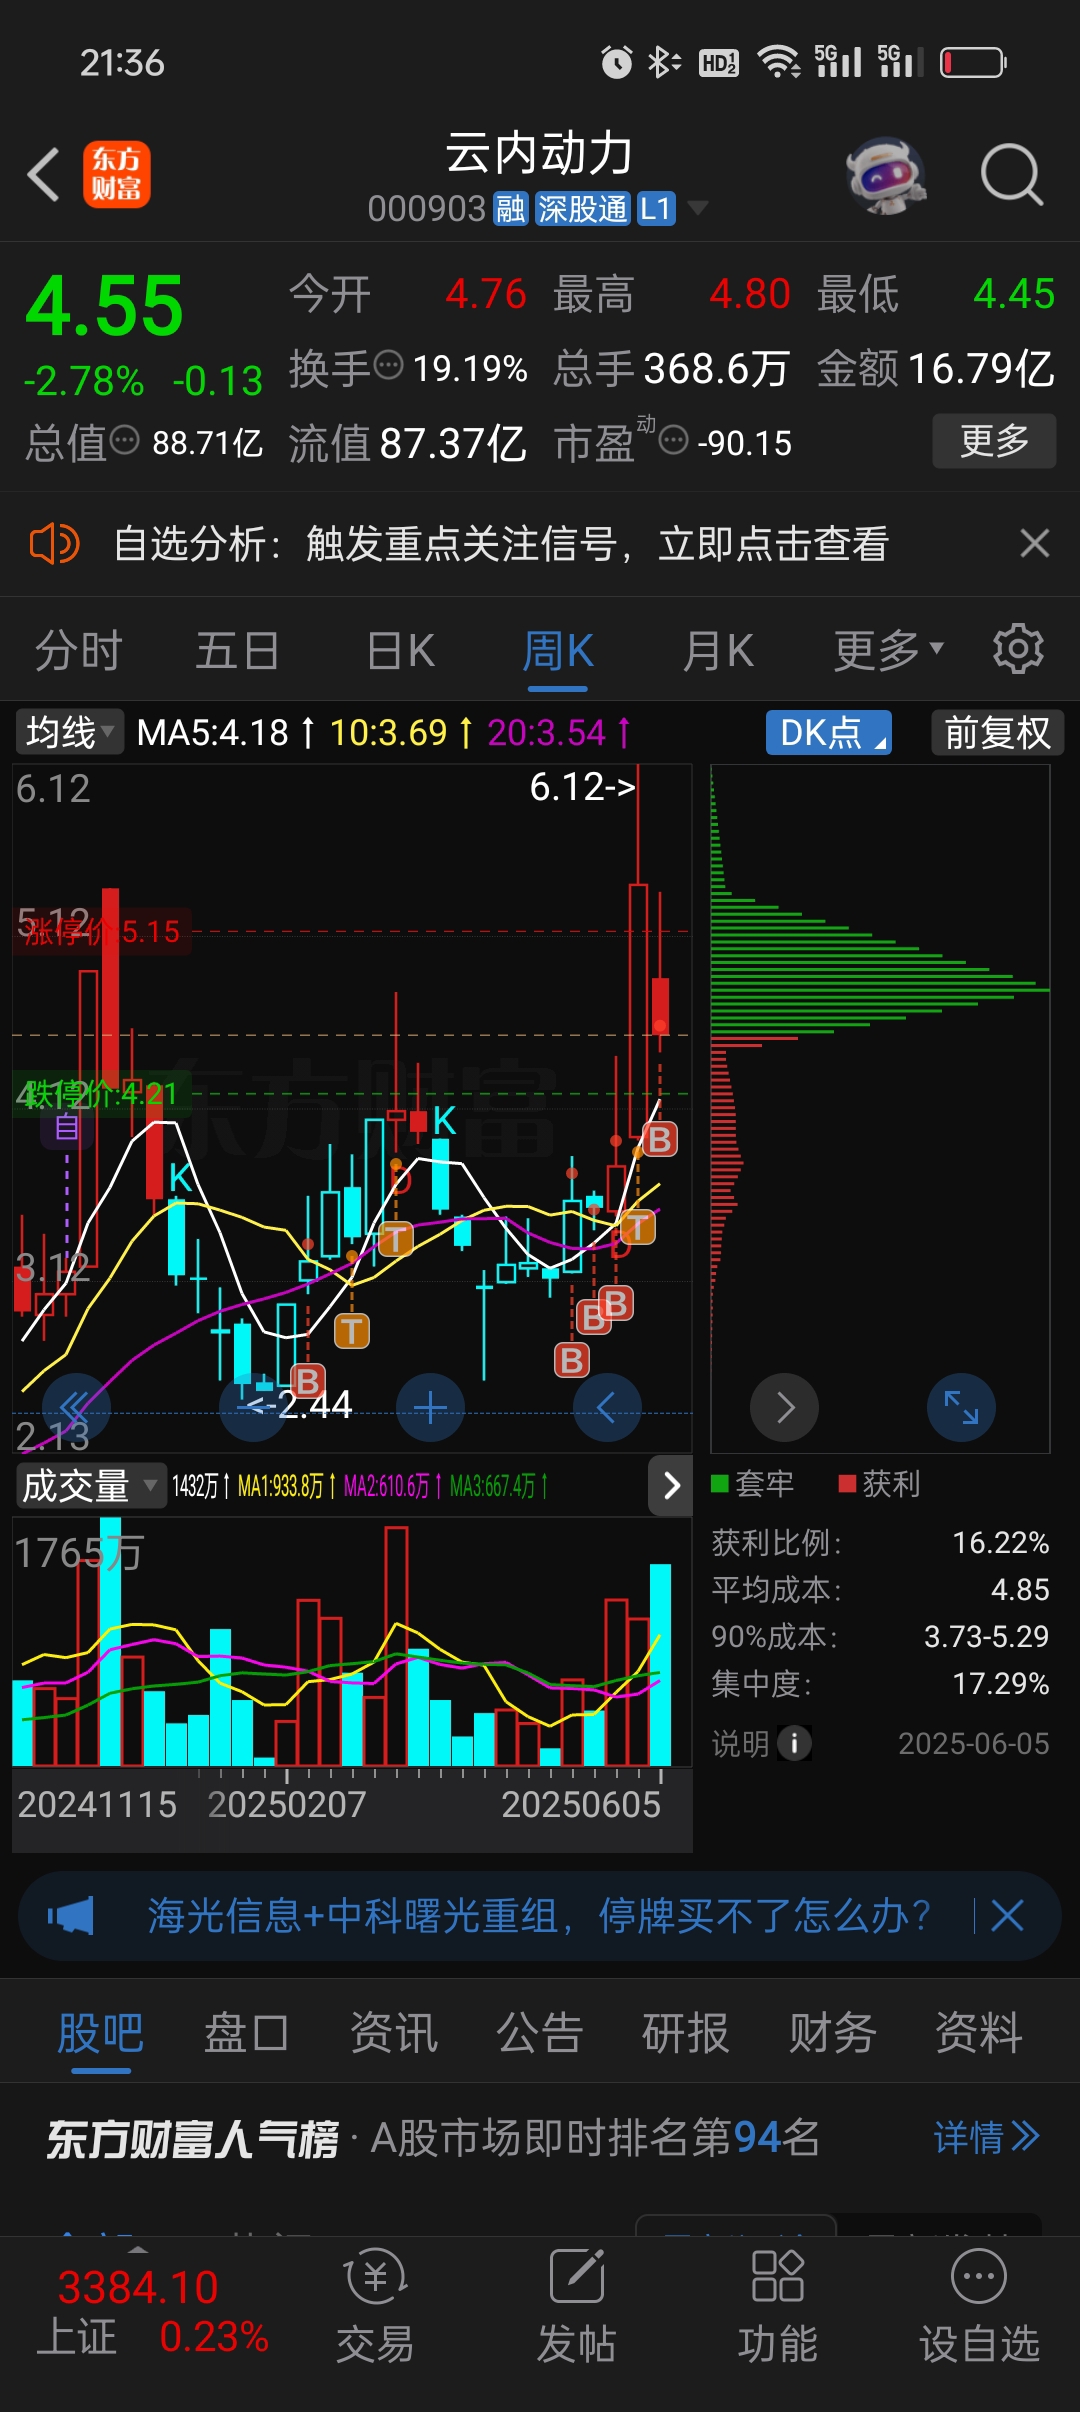
Task: Open 更多 chart periods dropdown
Action: coord(889,650)
